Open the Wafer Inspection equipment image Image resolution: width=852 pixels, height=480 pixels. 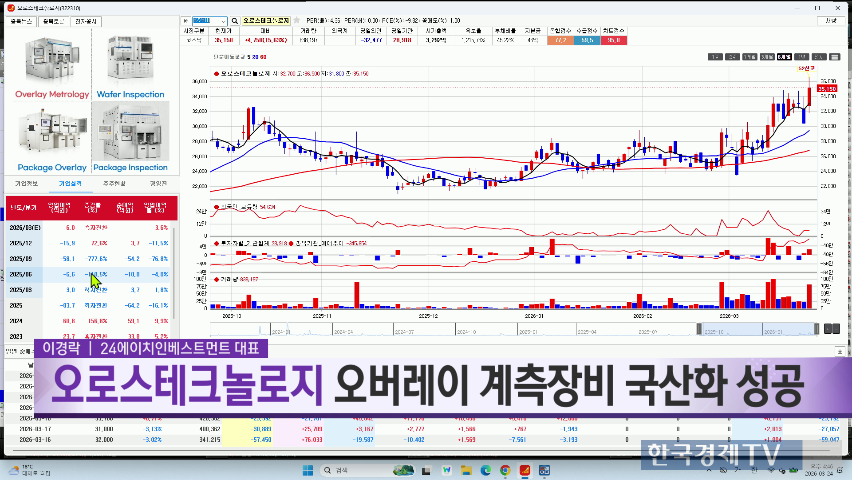130,62
